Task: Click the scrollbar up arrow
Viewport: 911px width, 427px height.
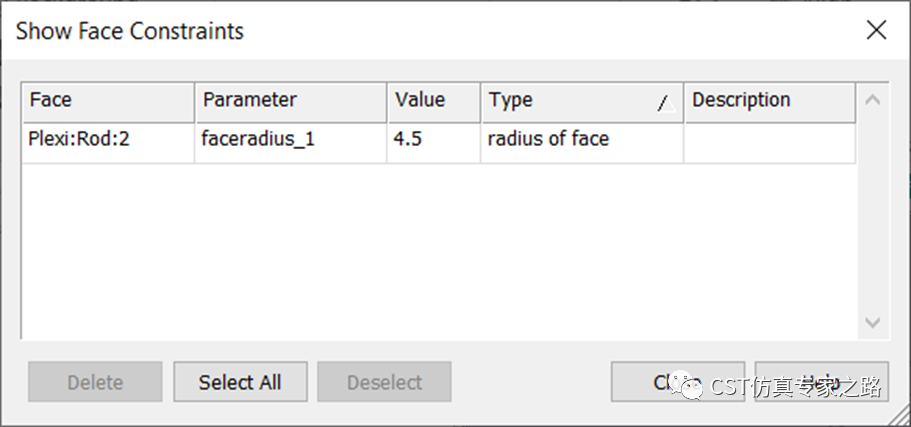Action: [872, 100]
